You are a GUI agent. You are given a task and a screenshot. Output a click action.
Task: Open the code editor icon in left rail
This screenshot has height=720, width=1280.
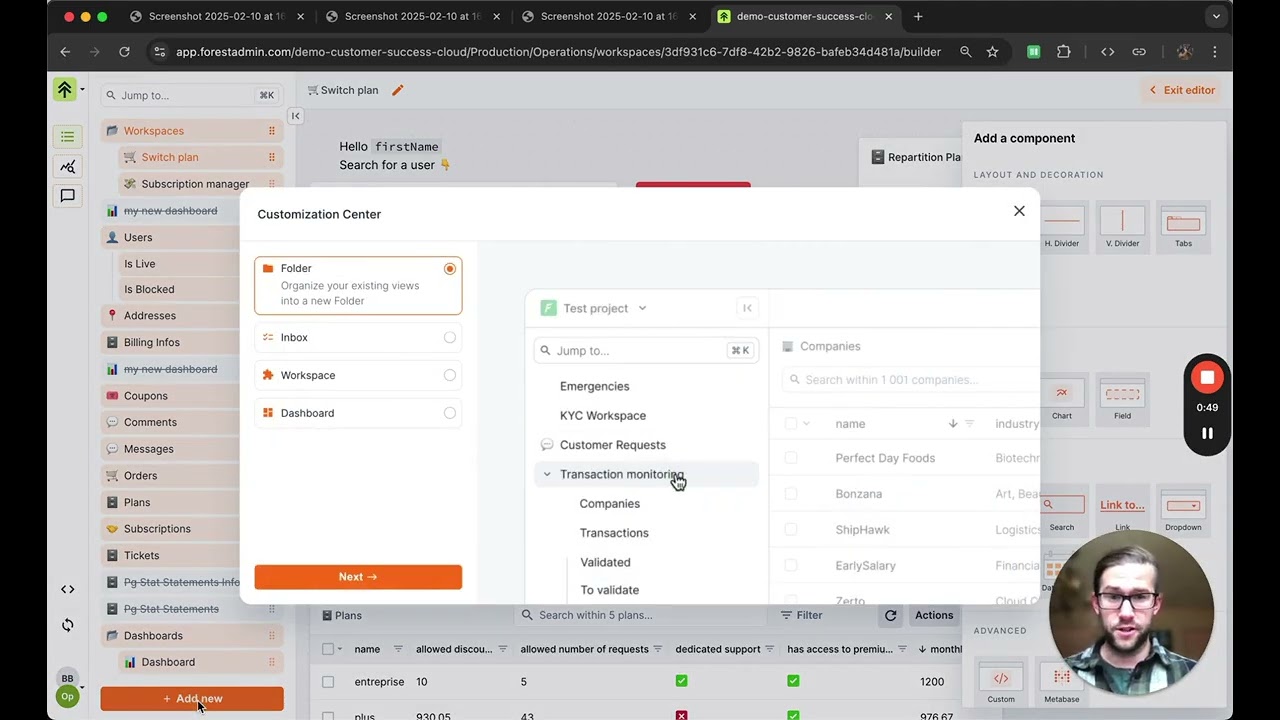coord(67,589)
